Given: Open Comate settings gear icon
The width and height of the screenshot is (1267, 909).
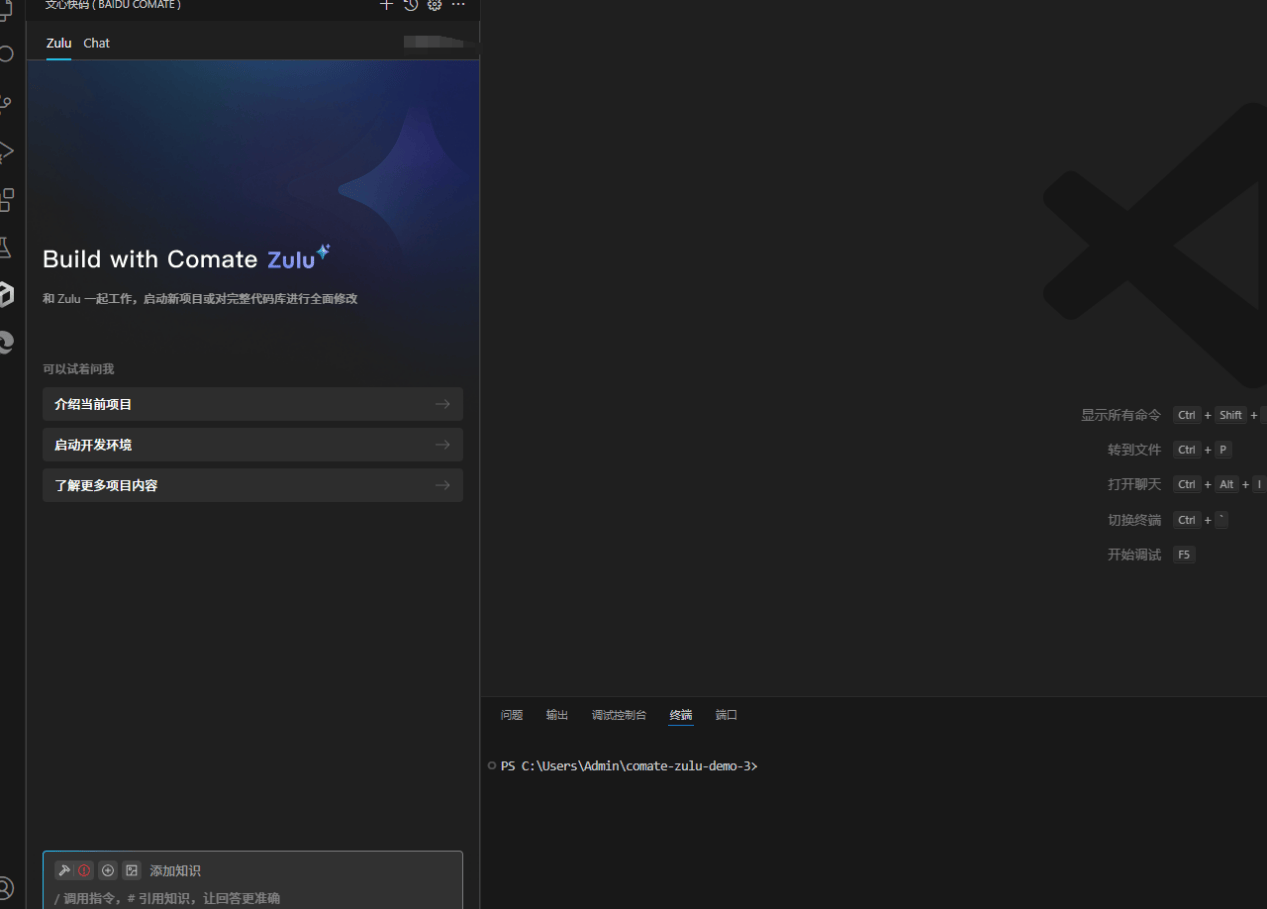Looking at the screenshot, I should (x=434, y=5).
